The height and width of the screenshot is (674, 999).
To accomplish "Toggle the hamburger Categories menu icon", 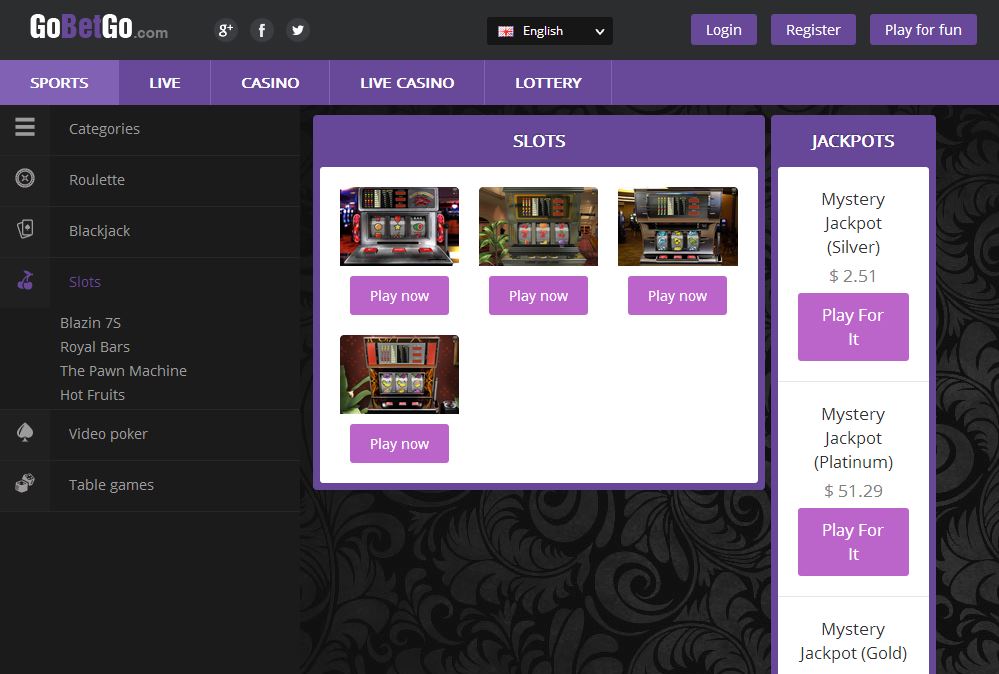I will 25,127.
